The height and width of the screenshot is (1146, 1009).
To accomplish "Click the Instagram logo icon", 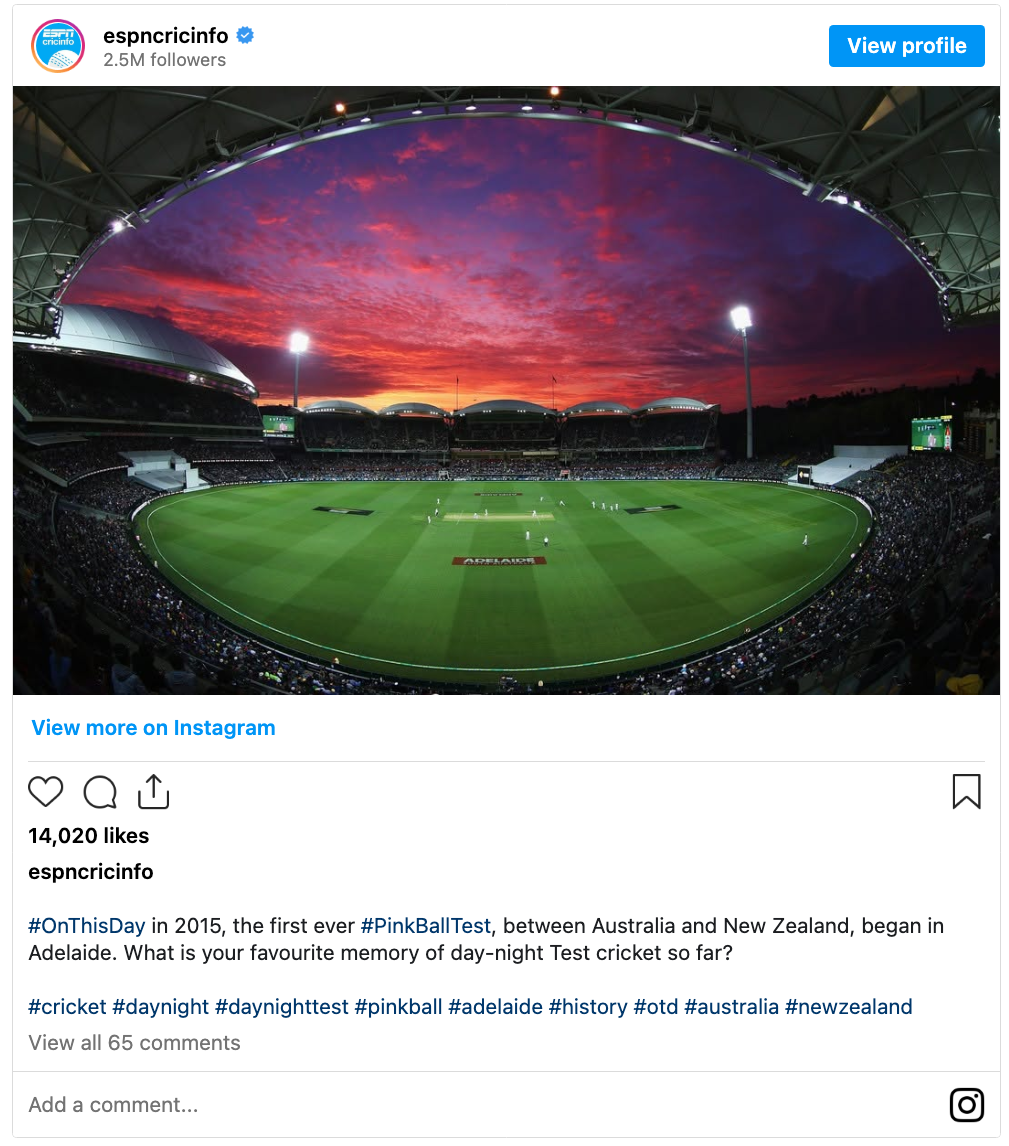I will pyautogui.click(x=966, y=1105).
